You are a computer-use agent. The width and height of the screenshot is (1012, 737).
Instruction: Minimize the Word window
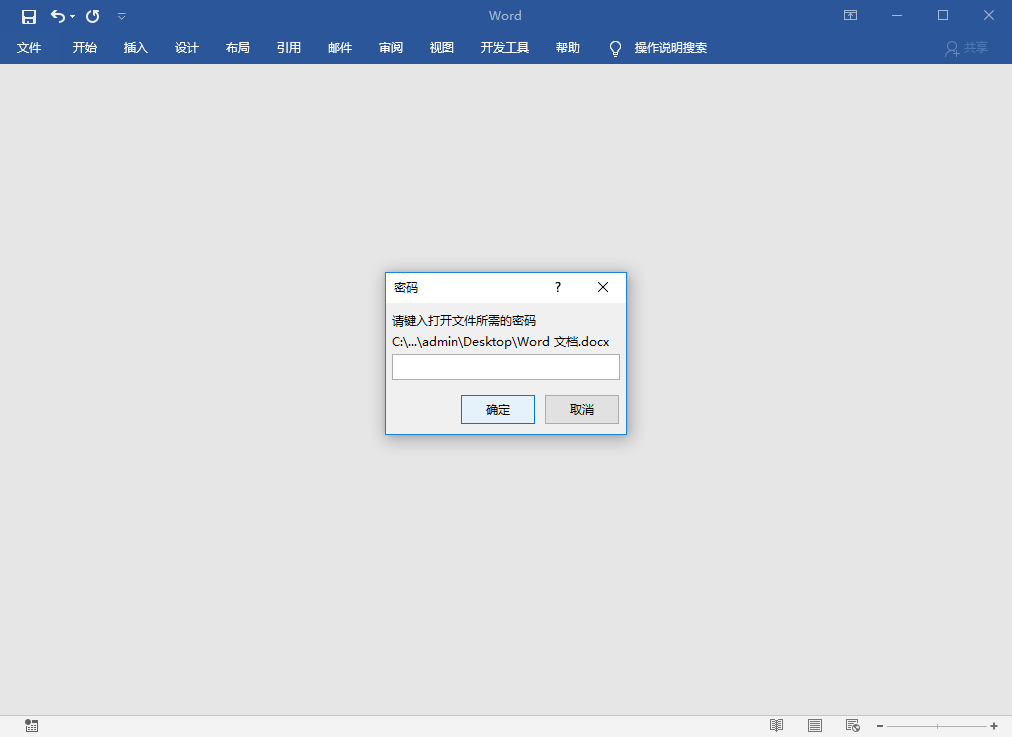tap(896, 15)
